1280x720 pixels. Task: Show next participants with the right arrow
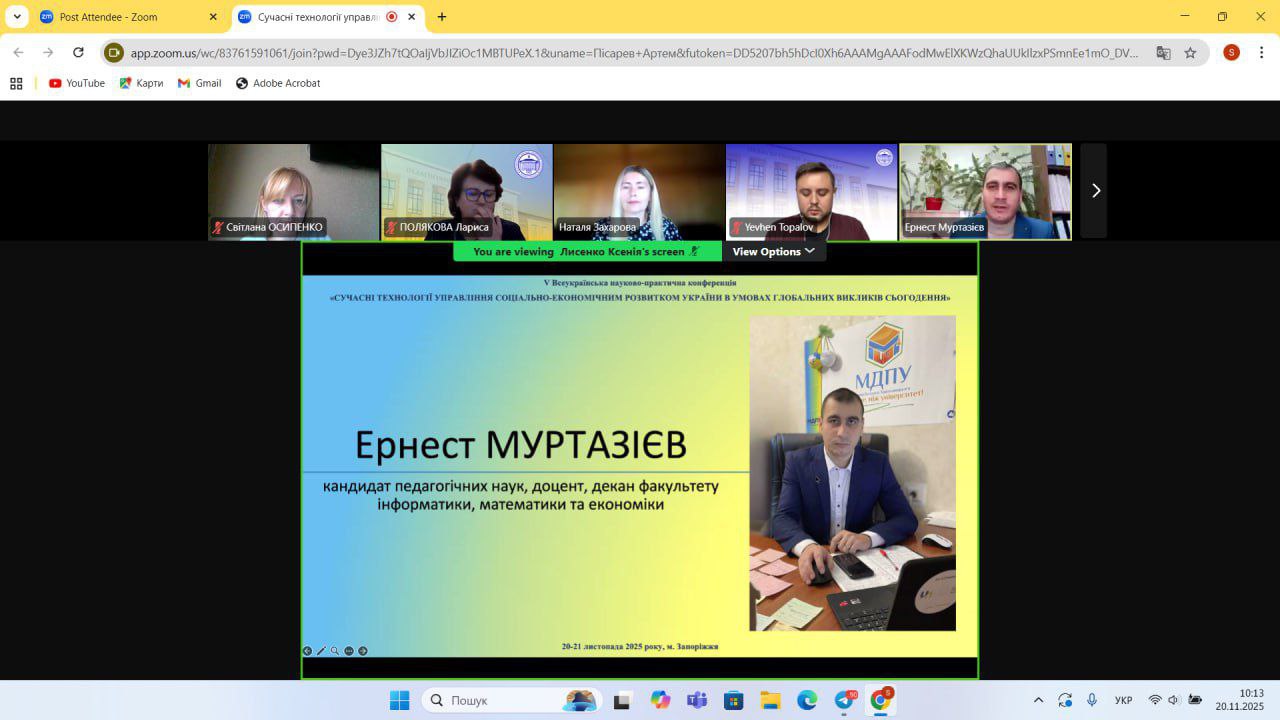pyautogui.click(x=1095, y=190)
